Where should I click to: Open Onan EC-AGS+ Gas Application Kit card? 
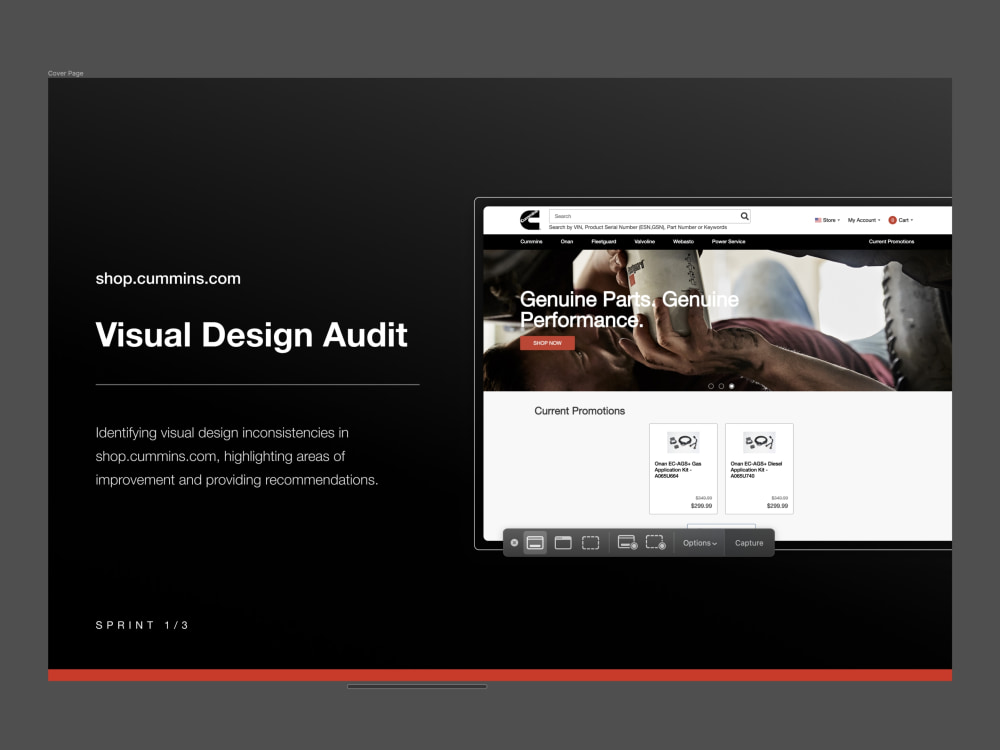point(683,469)
